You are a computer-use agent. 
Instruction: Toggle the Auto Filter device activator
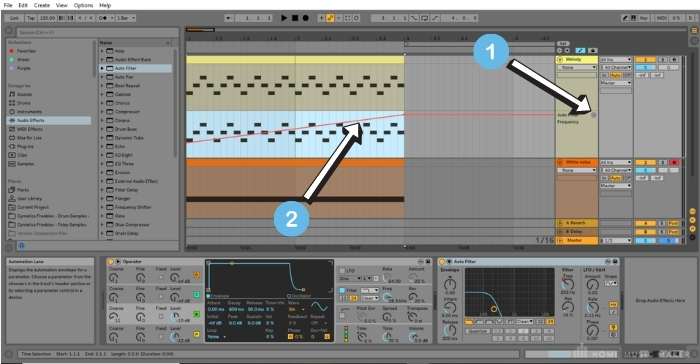pos(442,261)
